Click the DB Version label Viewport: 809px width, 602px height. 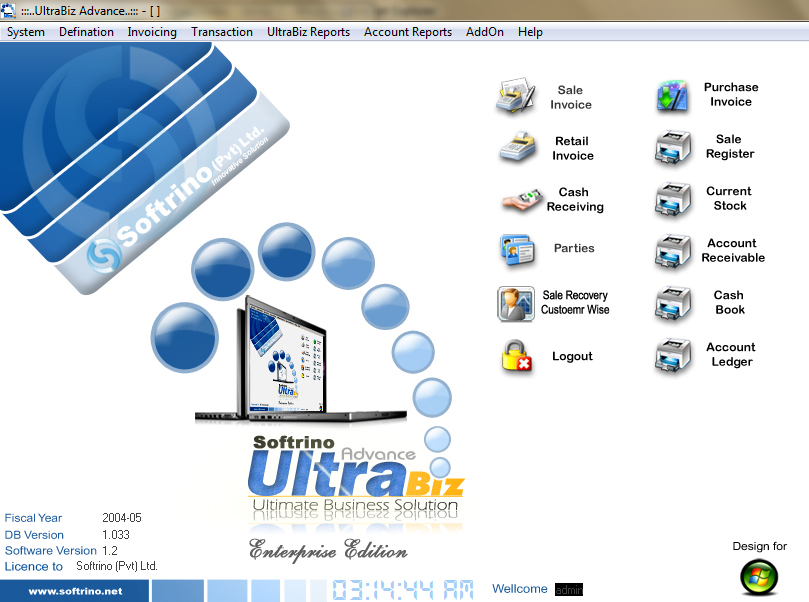point(34,535)
